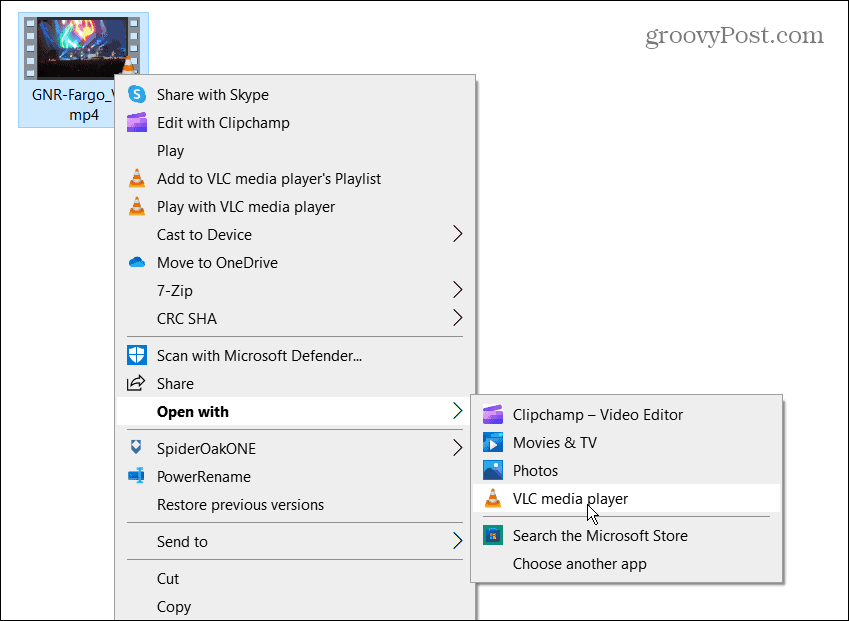The height and width of the screenshot is (621, 849).
Task: Open with Clipchamp – Video Editor
Action: click(626, 415)
